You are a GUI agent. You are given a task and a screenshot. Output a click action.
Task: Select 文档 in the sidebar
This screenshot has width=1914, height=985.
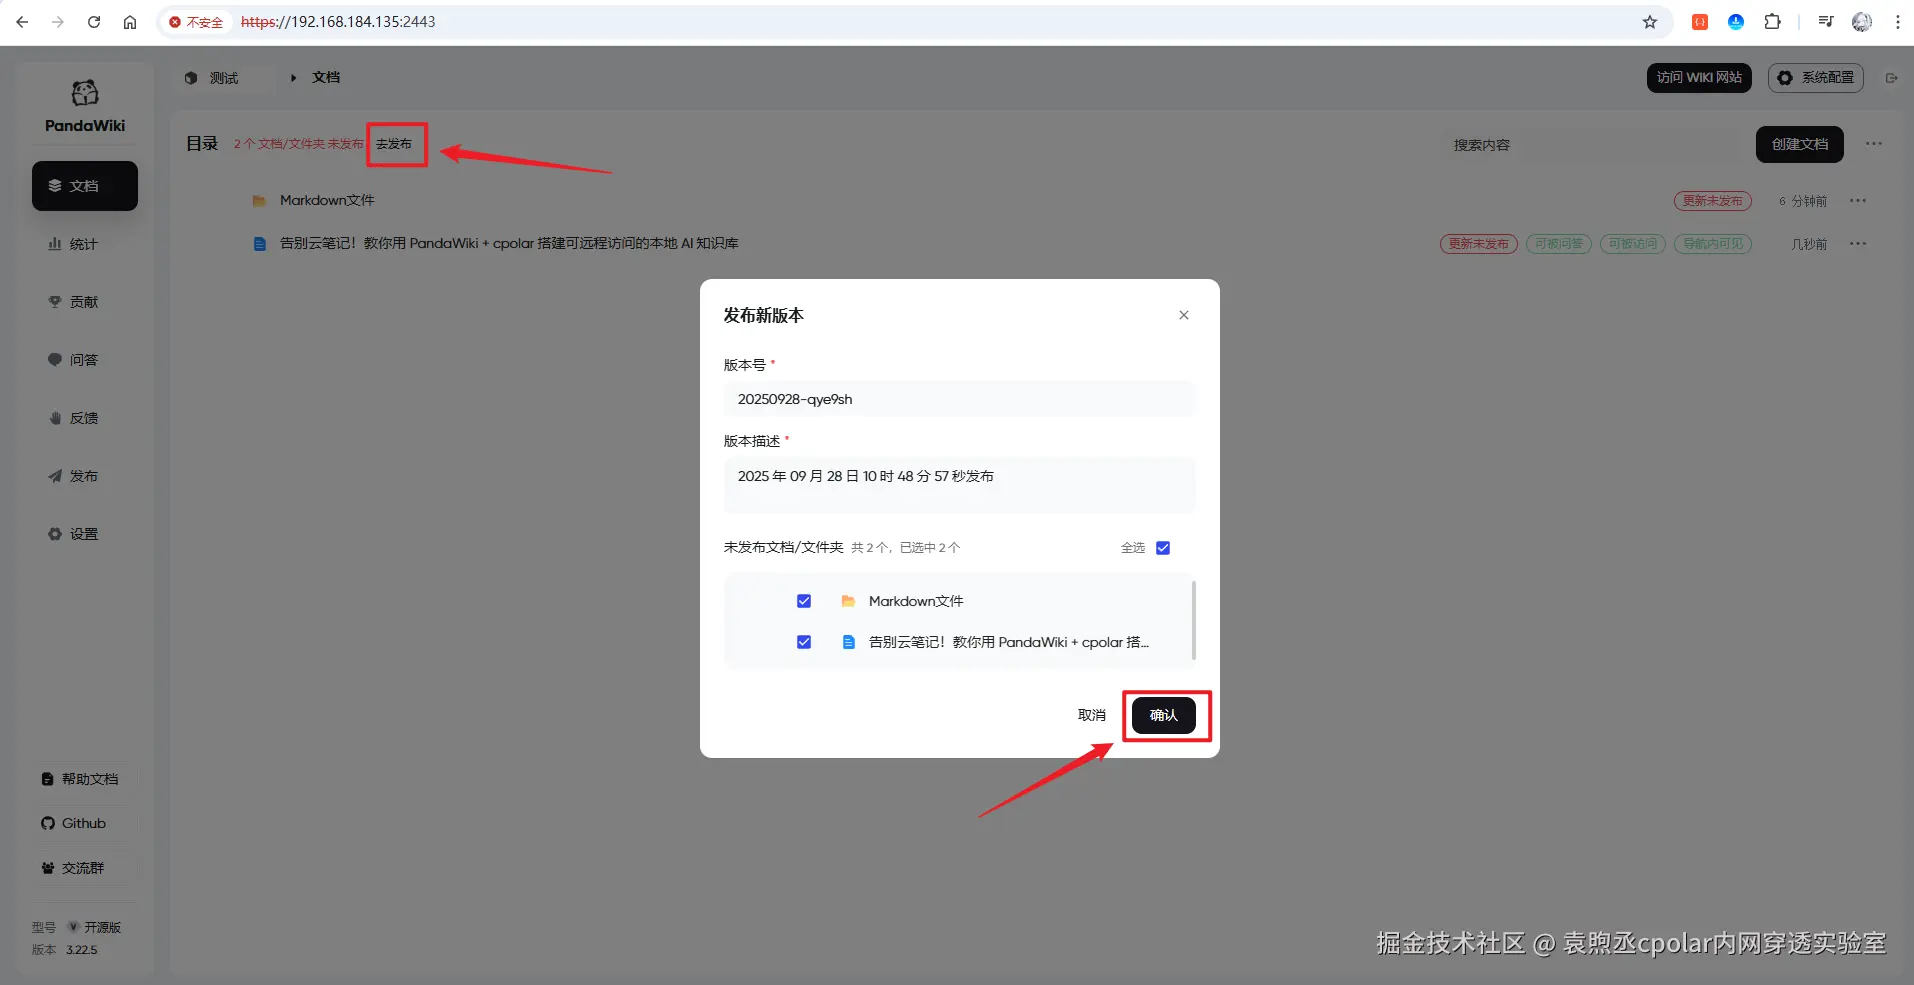[85, 186]
